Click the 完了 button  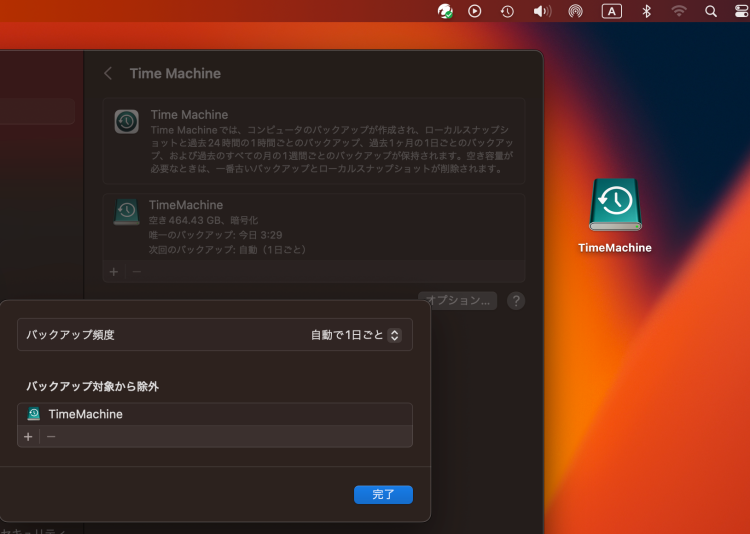383,494
